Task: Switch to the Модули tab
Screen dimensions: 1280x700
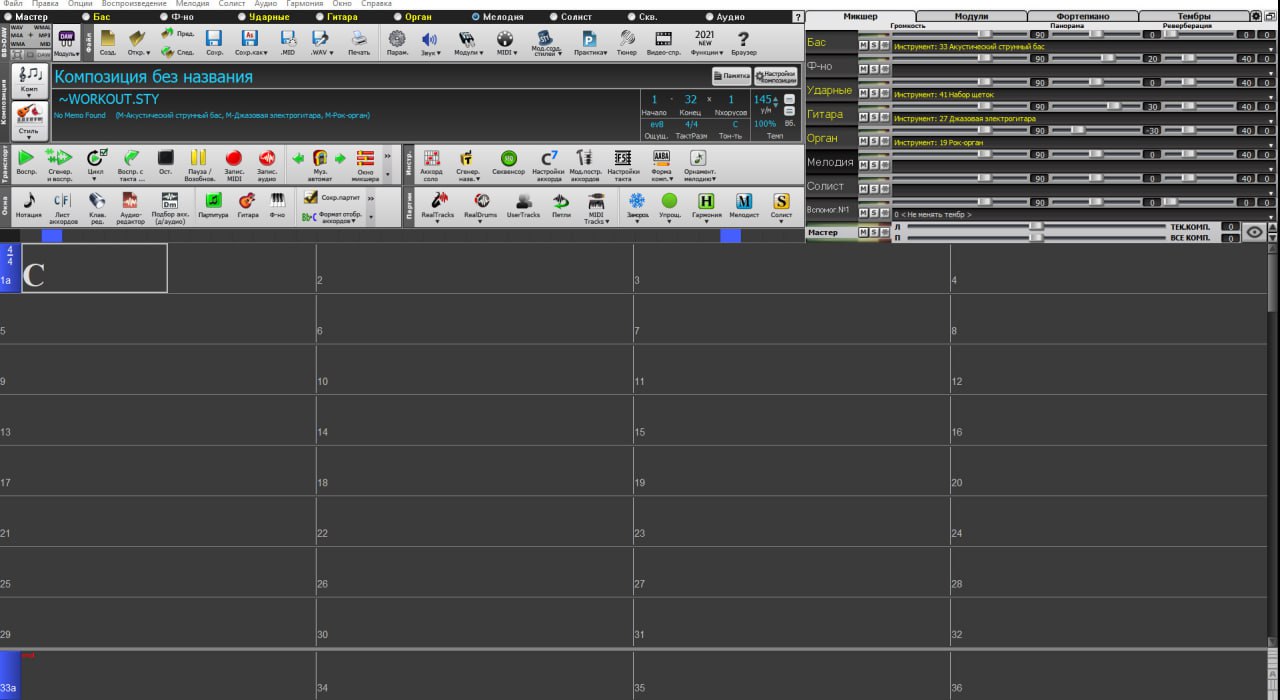Action: 971,16
